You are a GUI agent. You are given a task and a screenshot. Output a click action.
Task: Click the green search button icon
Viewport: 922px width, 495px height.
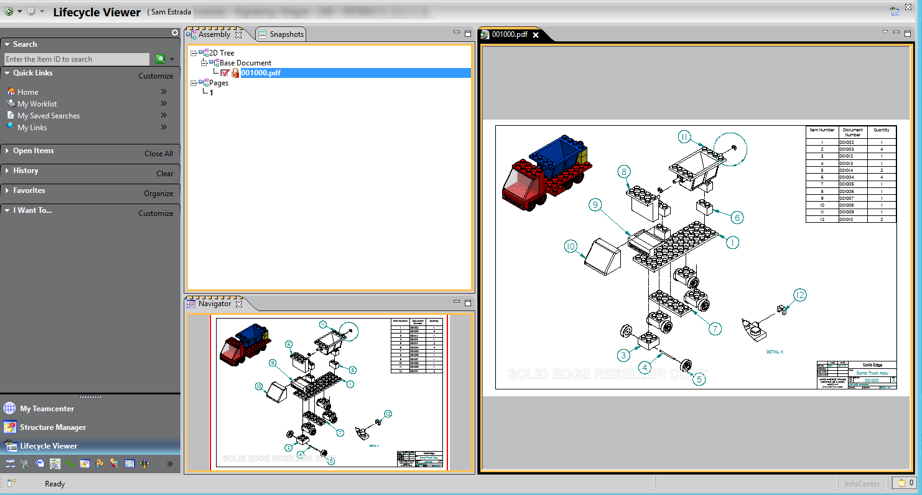coord(160,59)
